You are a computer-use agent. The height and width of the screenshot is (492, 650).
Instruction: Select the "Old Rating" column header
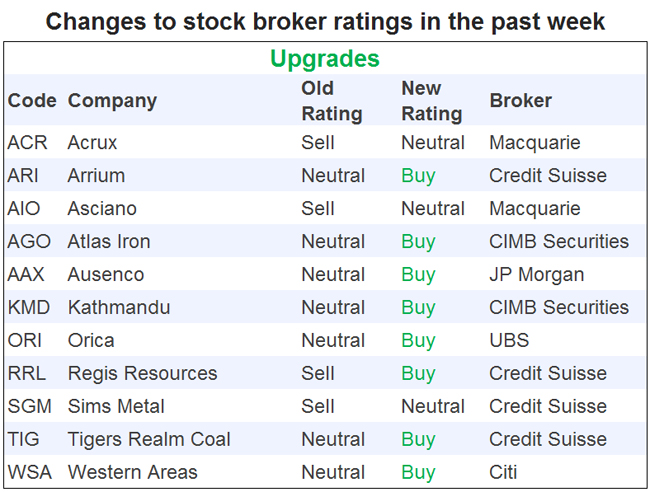pos(331,101)
